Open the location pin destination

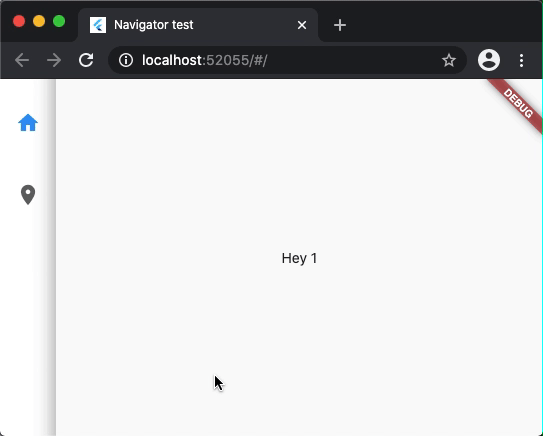pos(28,195)
